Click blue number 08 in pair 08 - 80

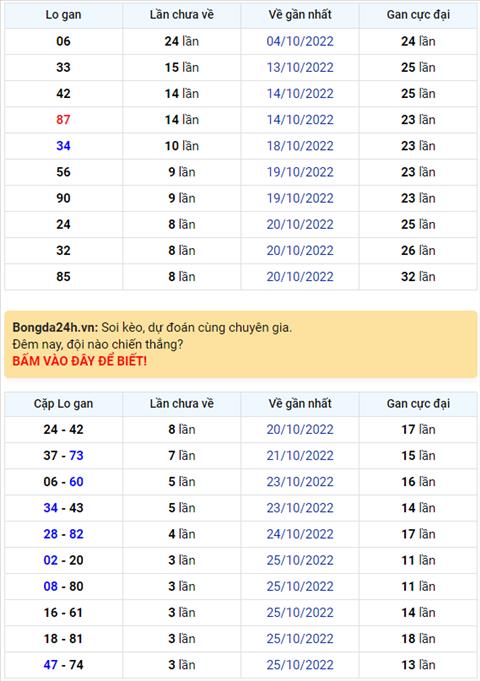(x=50, y=586)
